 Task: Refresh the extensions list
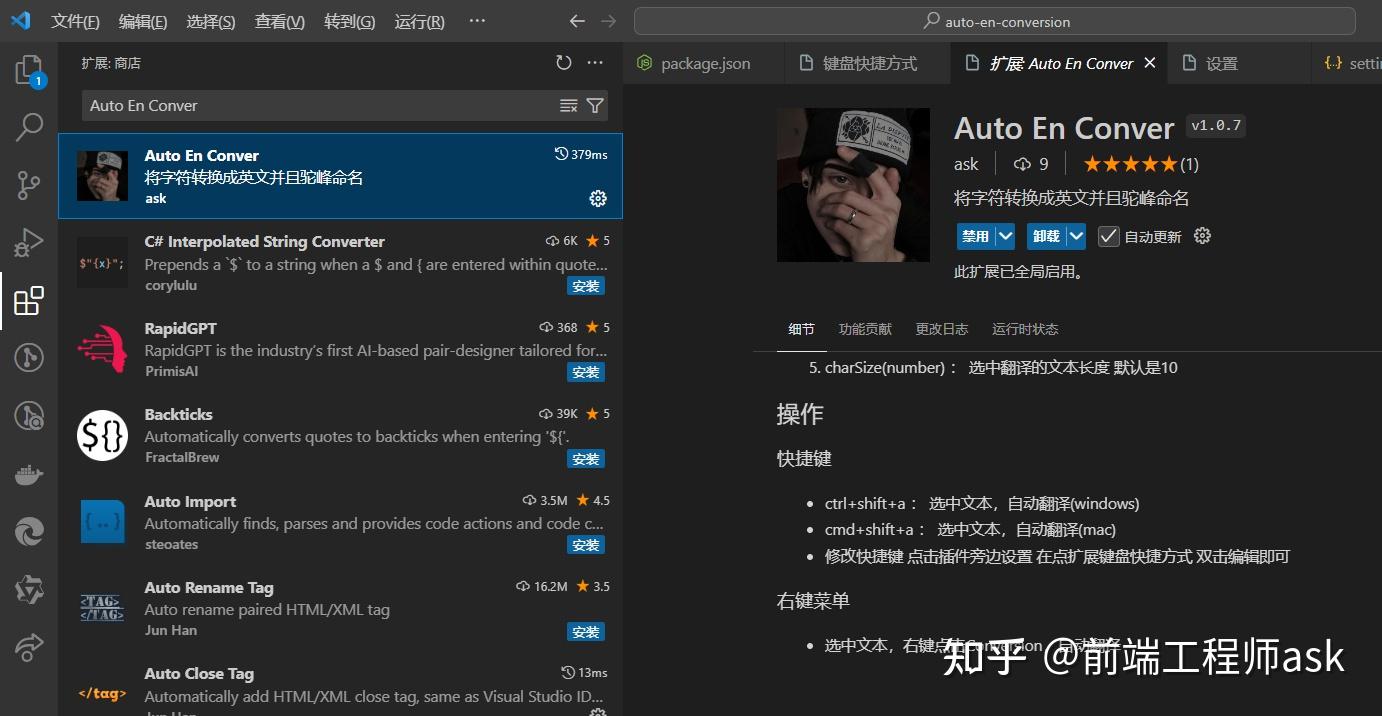coord(562,62)
